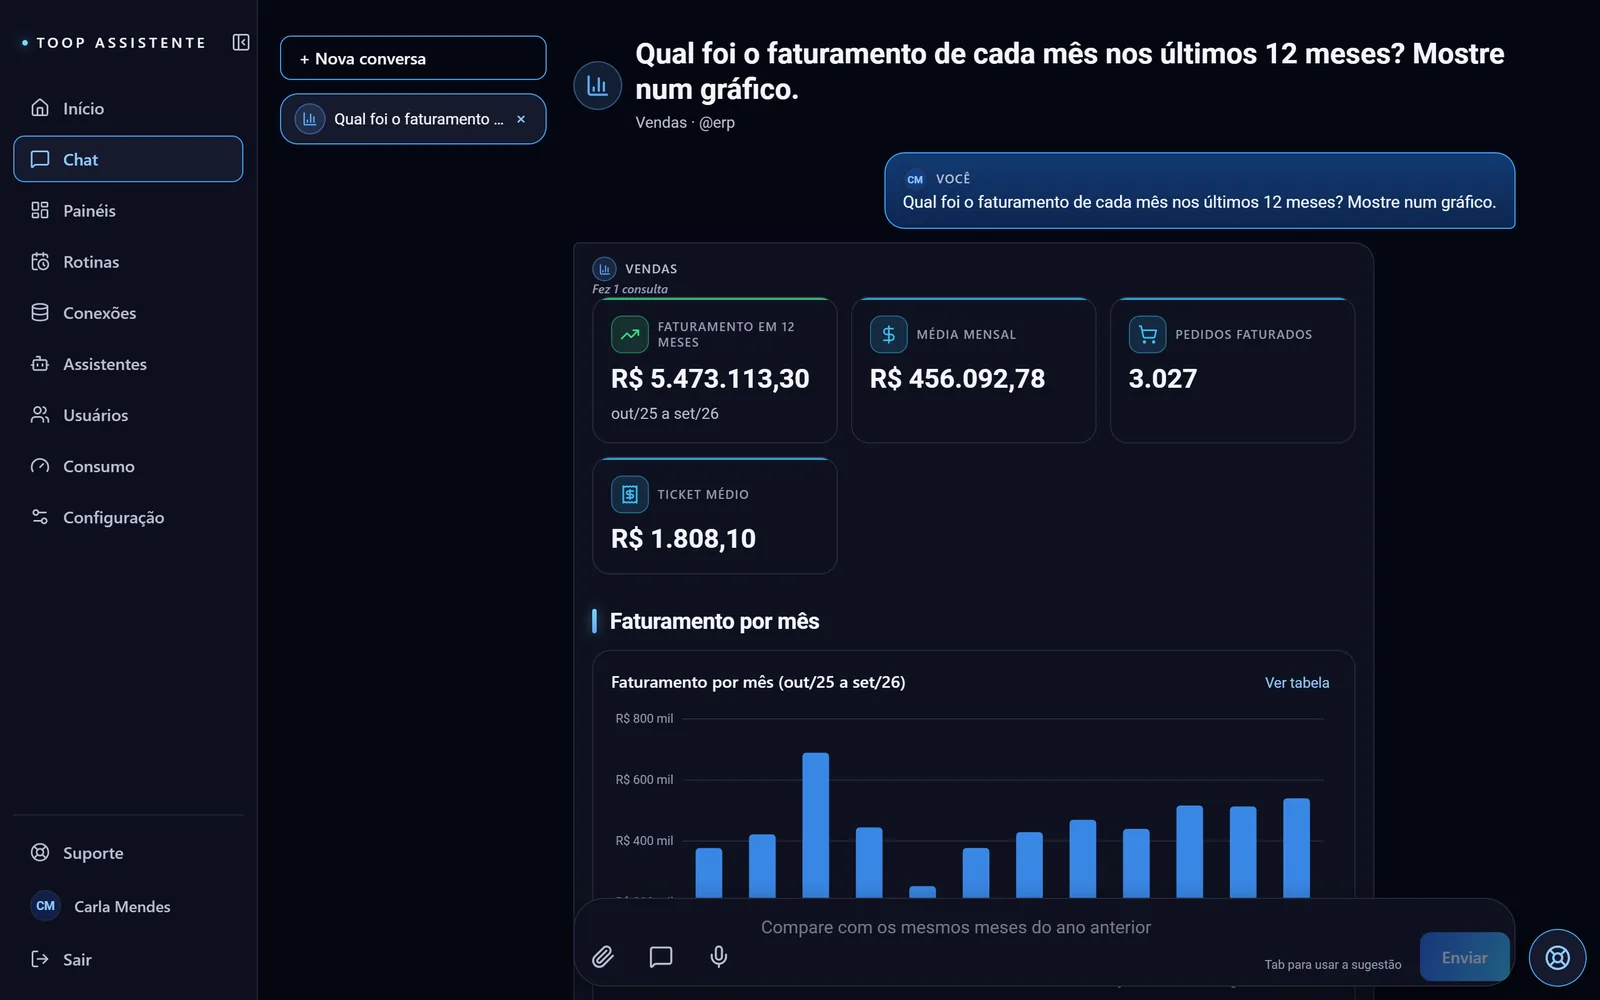
Task: Click the speech bubble icon in composer
Action: [660, 957]
